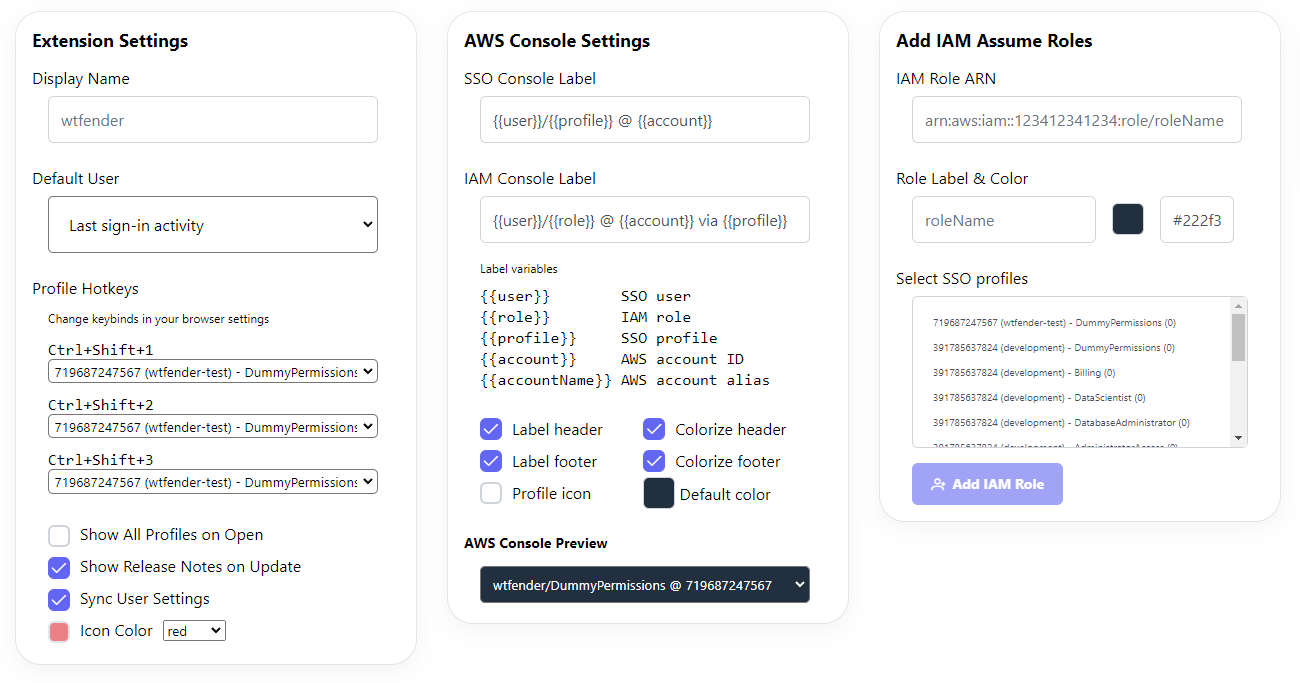The height and width of the screenshot is (683, 1300).
Task: Click the {{accountName}} label variable
Action: (546, 380)
